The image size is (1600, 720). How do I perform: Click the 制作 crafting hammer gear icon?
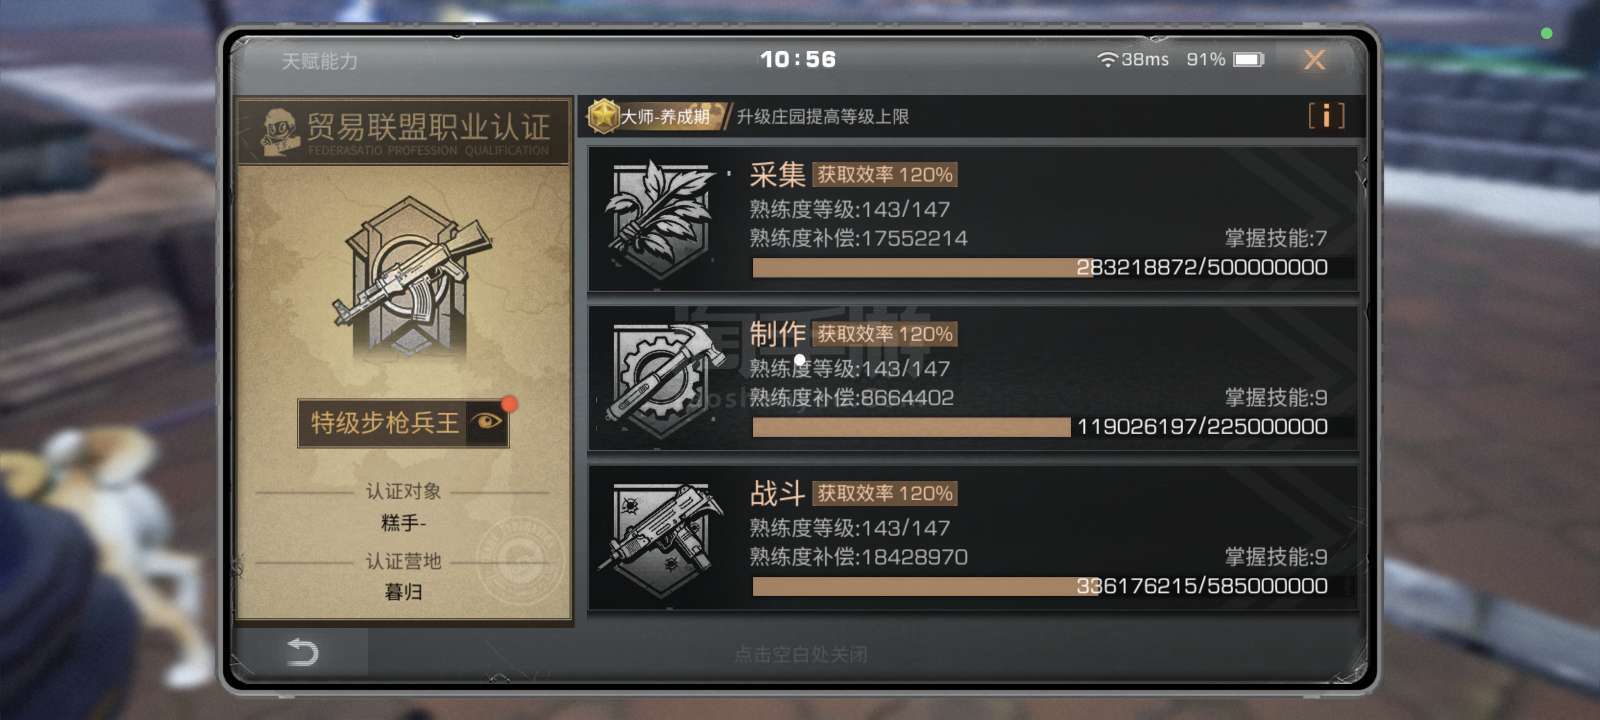(661, 378)
